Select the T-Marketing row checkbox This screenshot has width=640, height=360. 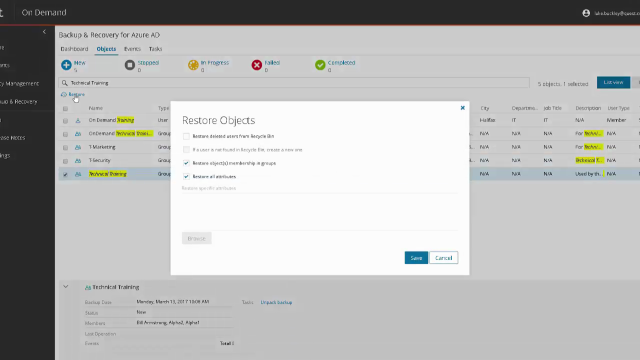pyautogui.click(x=65, y=148)
